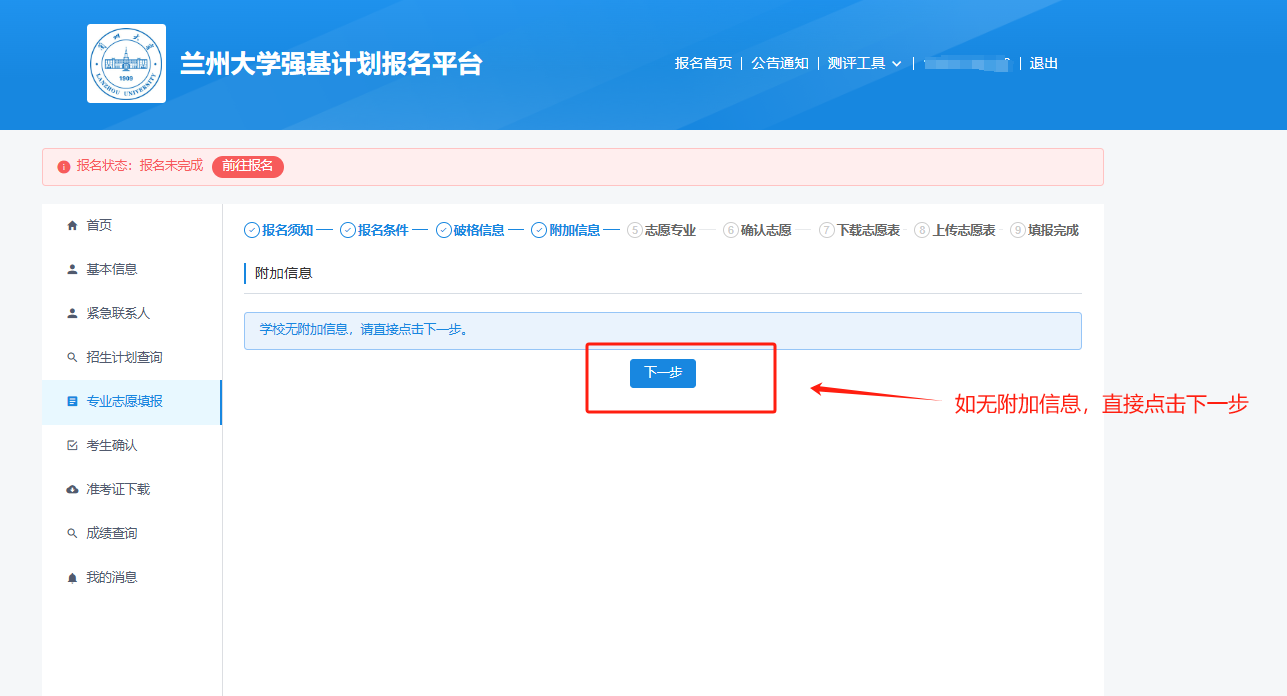Click the checkmark icon beside 考生确认
This screenshot has height=696, width=1287.
pyautogui.click(x=72, y=446)
